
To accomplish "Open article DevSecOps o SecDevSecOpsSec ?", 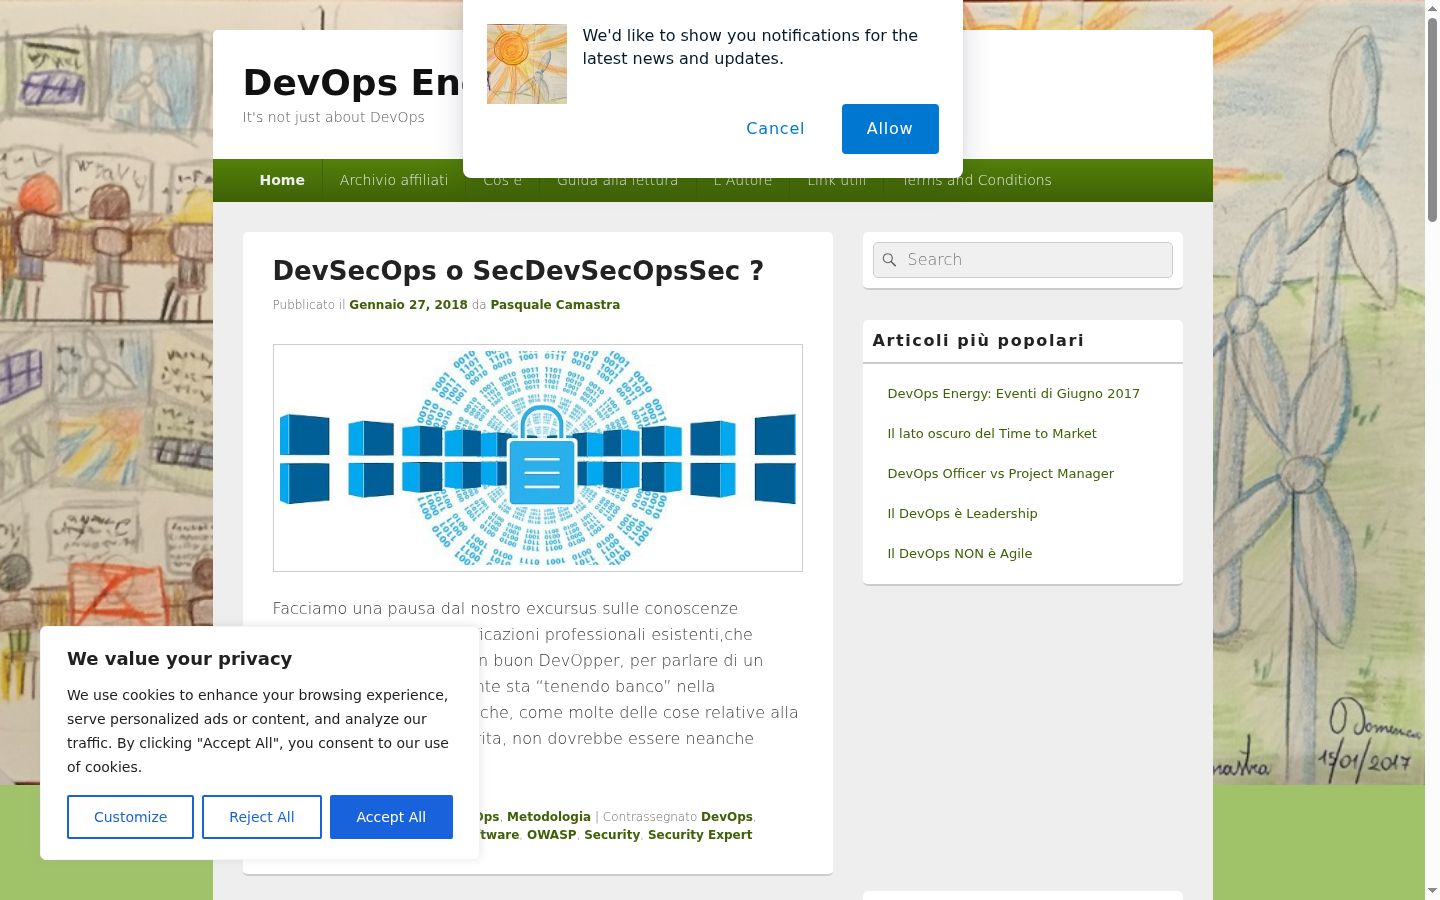I will coord(518,271).
